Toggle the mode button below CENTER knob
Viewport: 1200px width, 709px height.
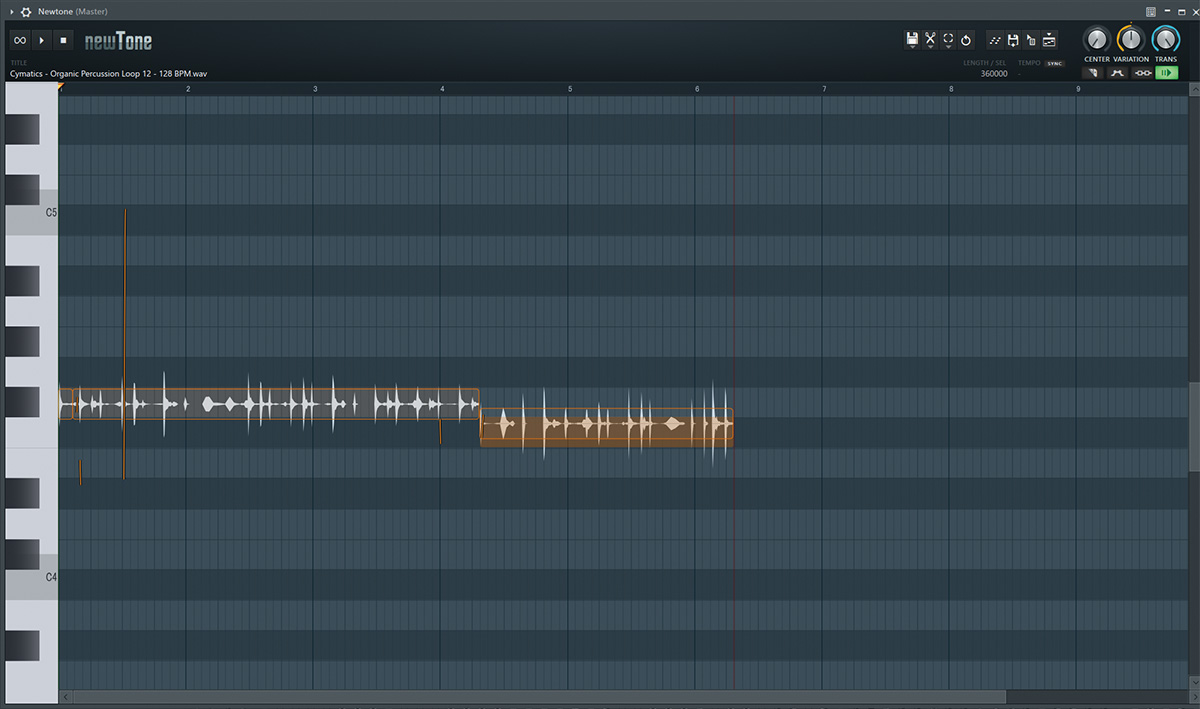1093,72
